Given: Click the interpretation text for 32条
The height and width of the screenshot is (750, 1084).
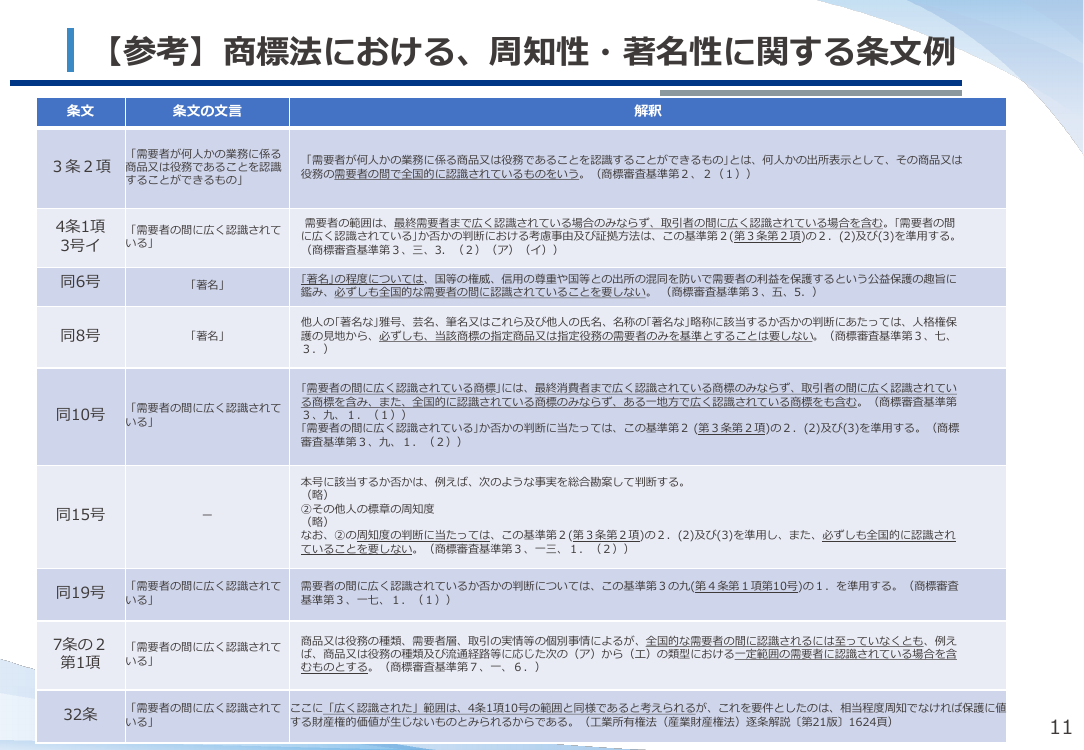Looking at the screenshot, I should [648, 715].
